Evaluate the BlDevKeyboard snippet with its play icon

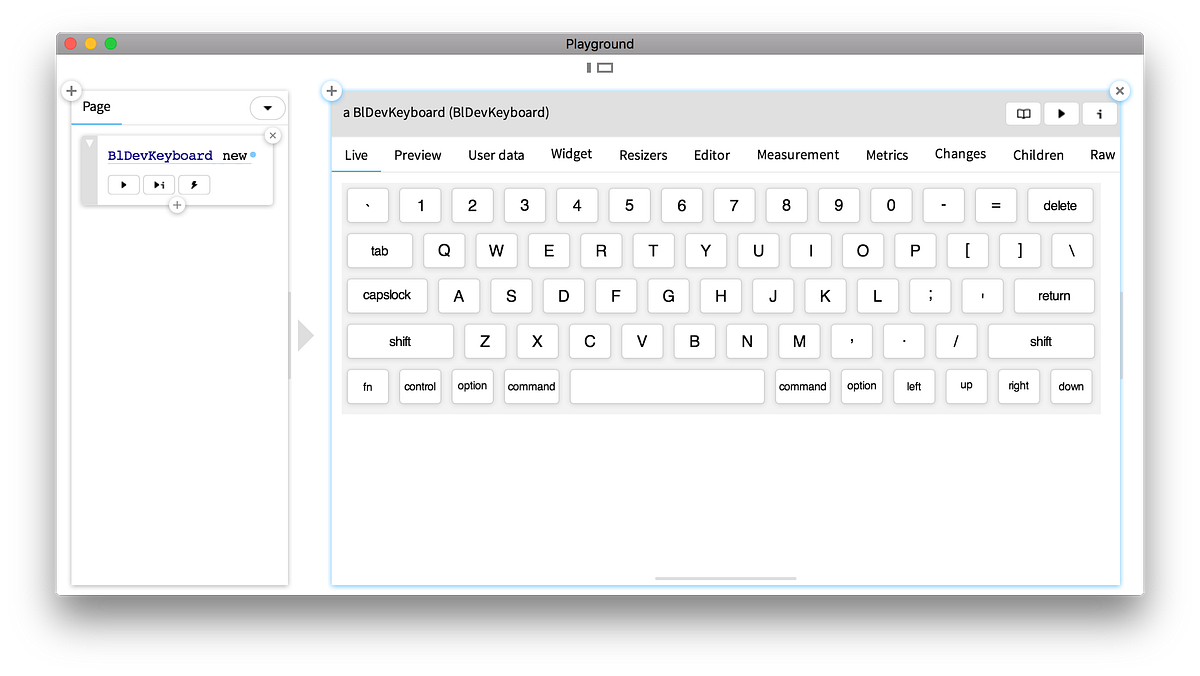123,184
